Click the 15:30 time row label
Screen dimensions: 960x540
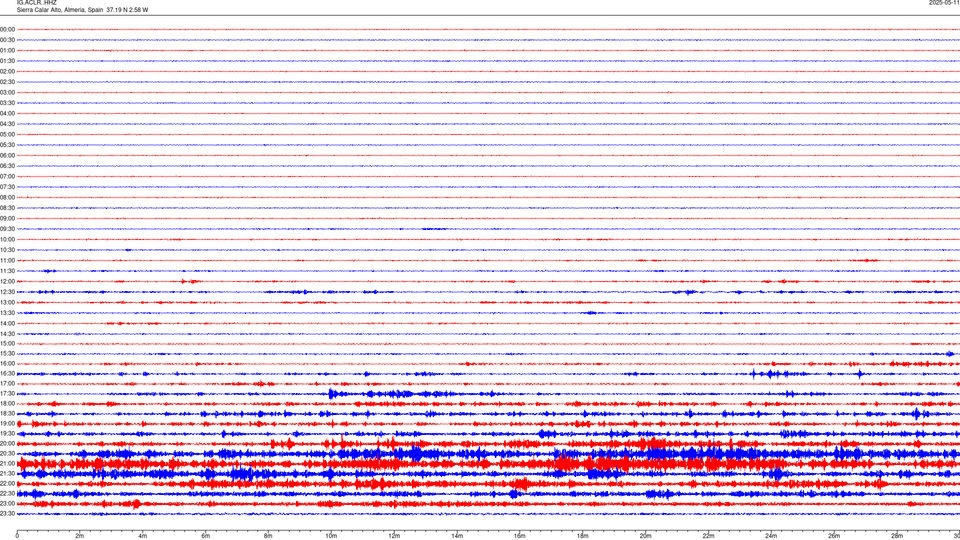7,354
